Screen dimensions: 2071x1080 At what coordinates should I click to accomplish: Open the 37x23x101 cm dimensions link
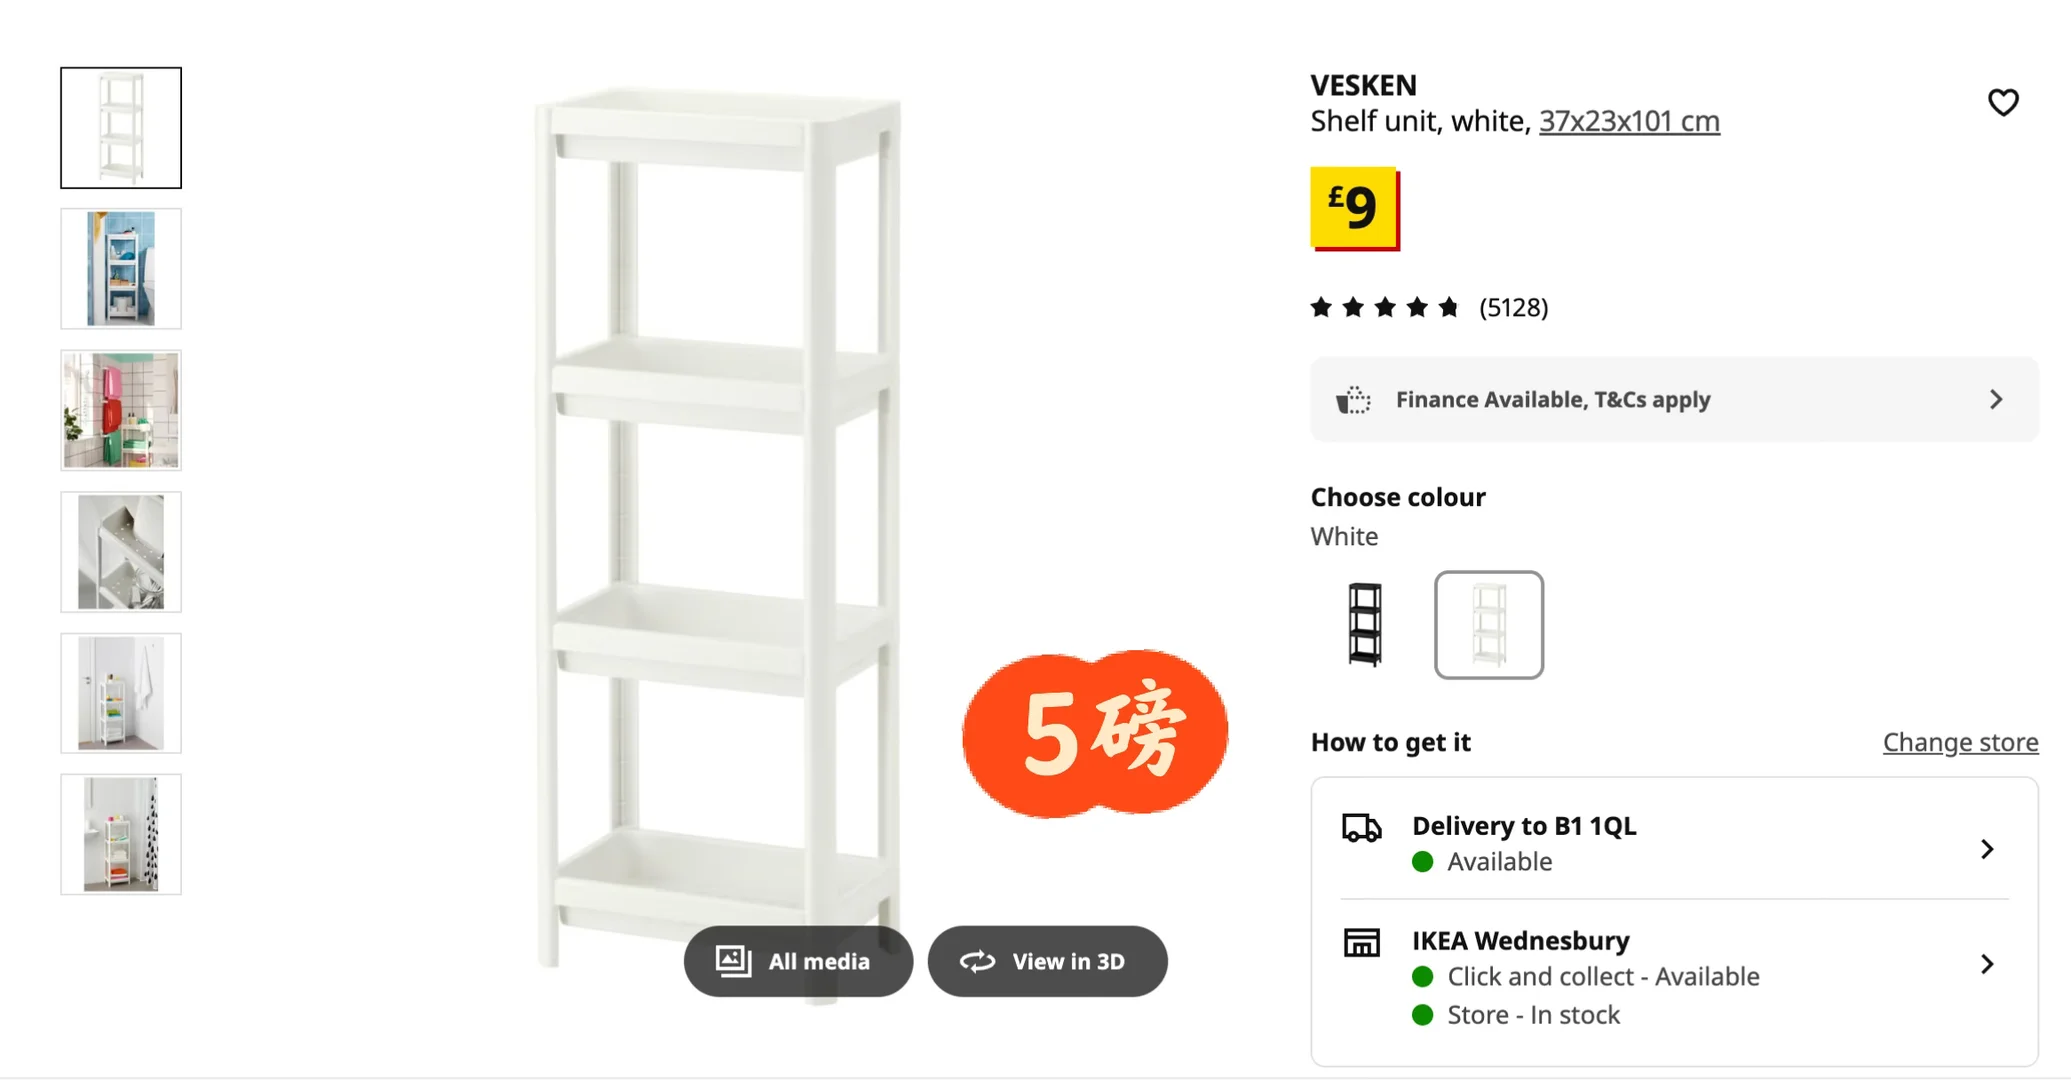tap(1629, 121)
